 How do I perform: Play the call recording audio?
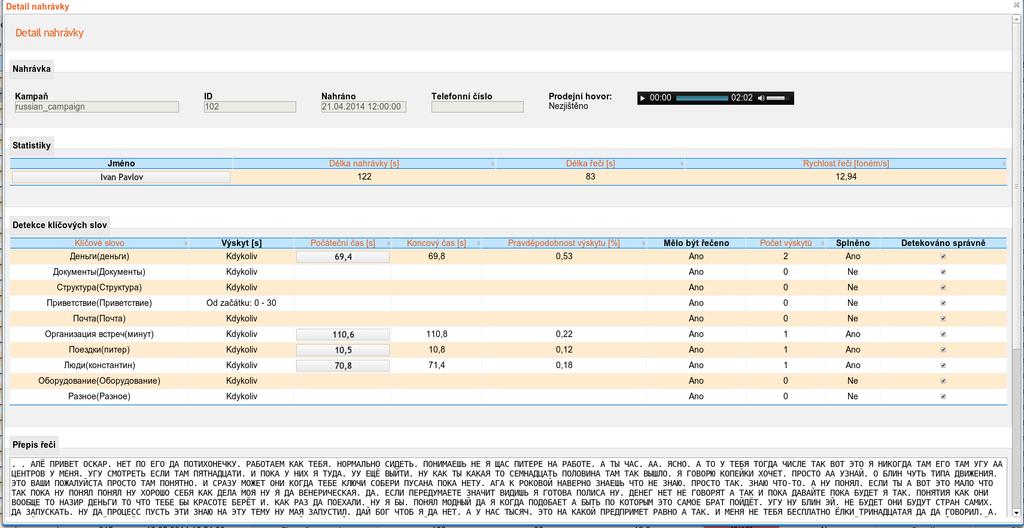point(643,98)
